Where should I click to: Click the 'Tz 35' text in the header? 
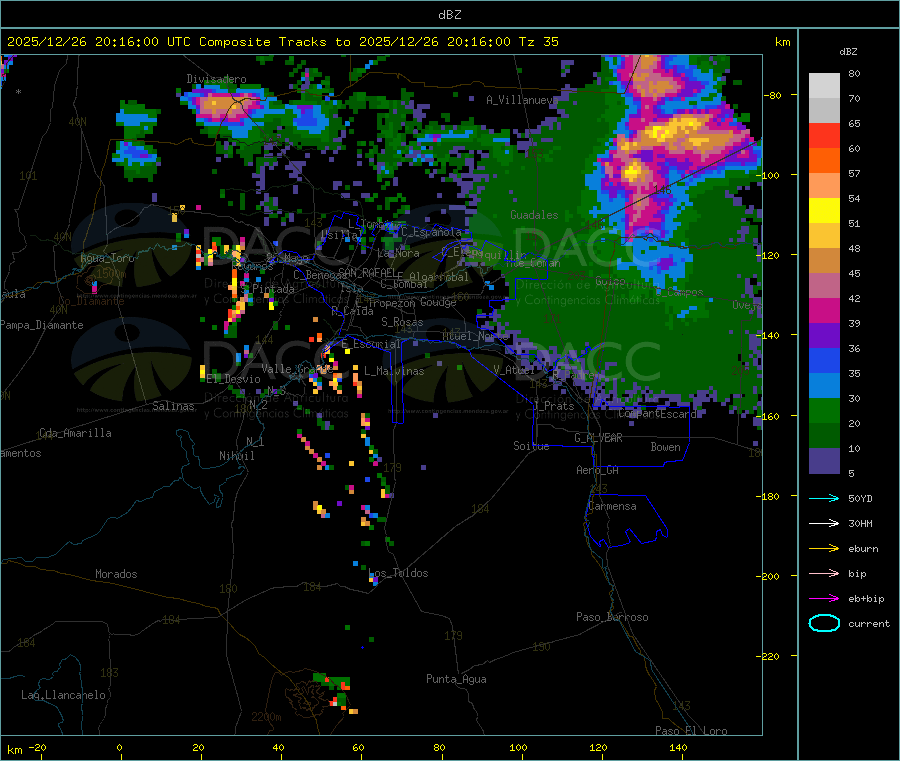(x=538, y=42)
